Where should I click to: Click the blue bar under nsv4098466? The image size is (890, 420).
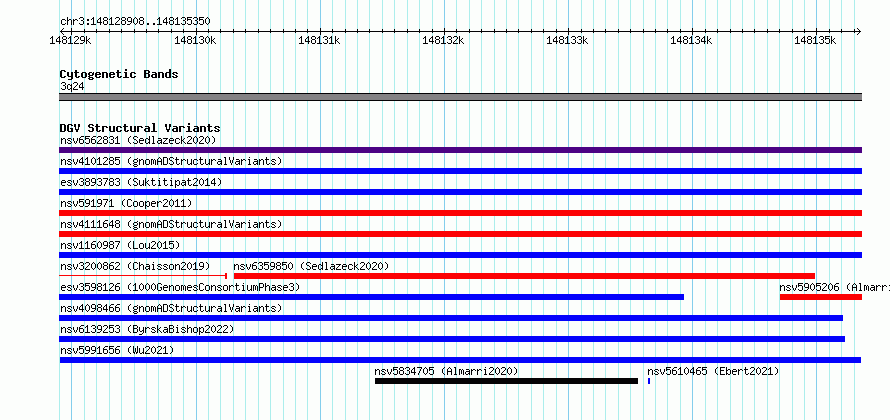(451, 318)
